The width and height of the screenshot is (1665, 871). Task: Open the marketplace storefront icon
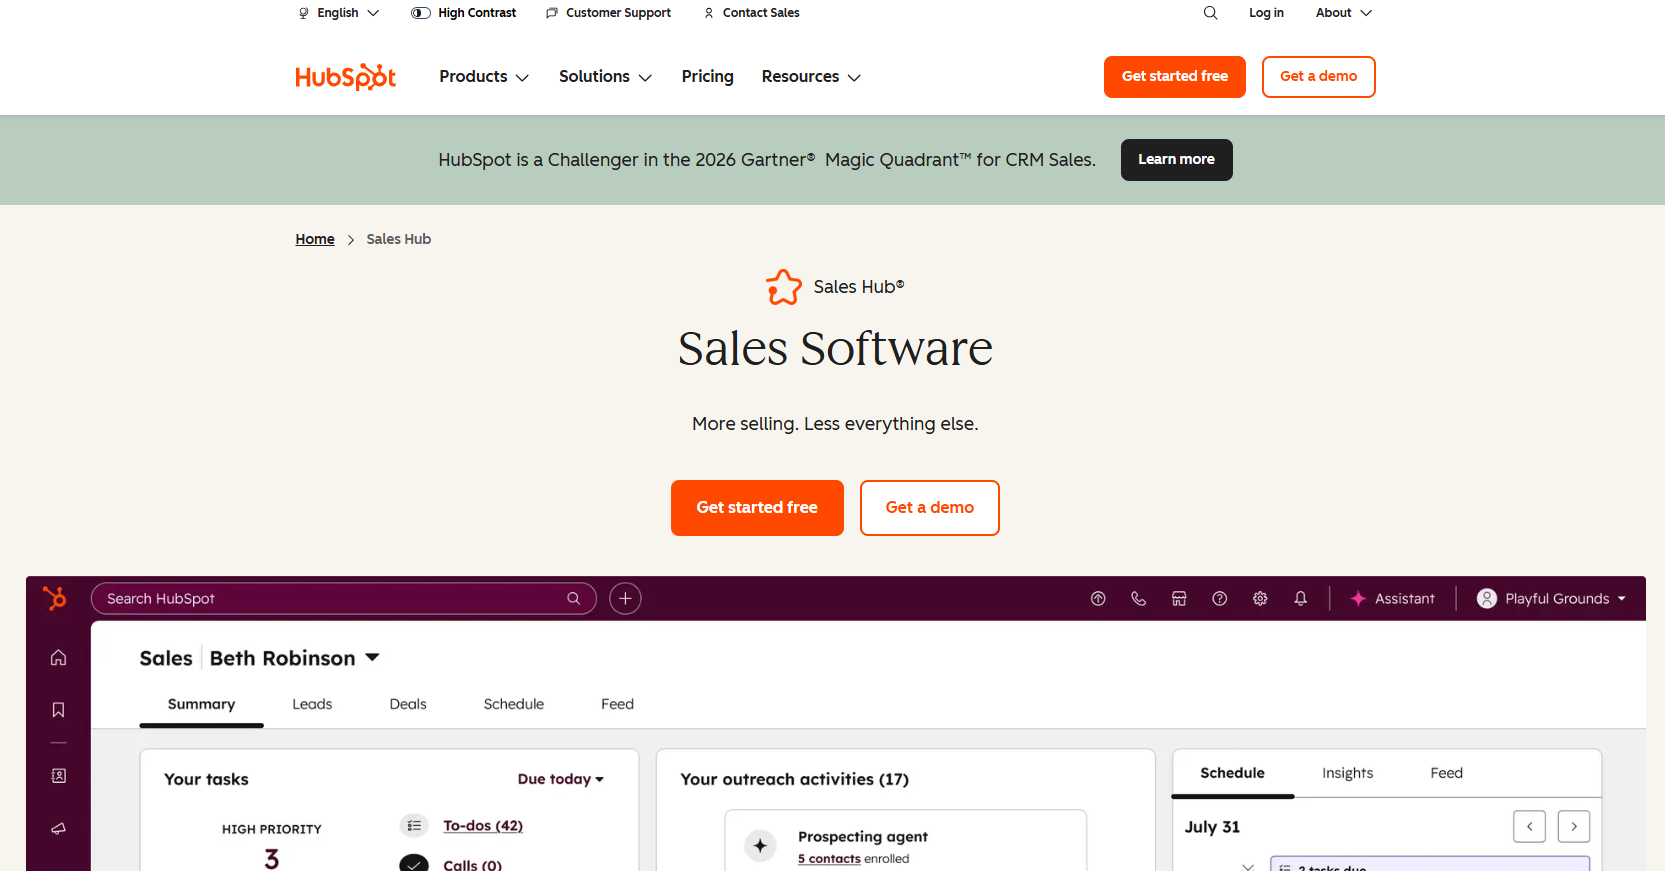click(x=1179, y=598)
